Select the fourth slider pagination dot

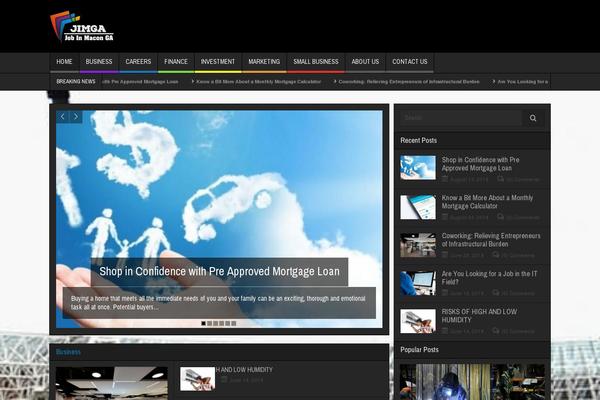222,323
